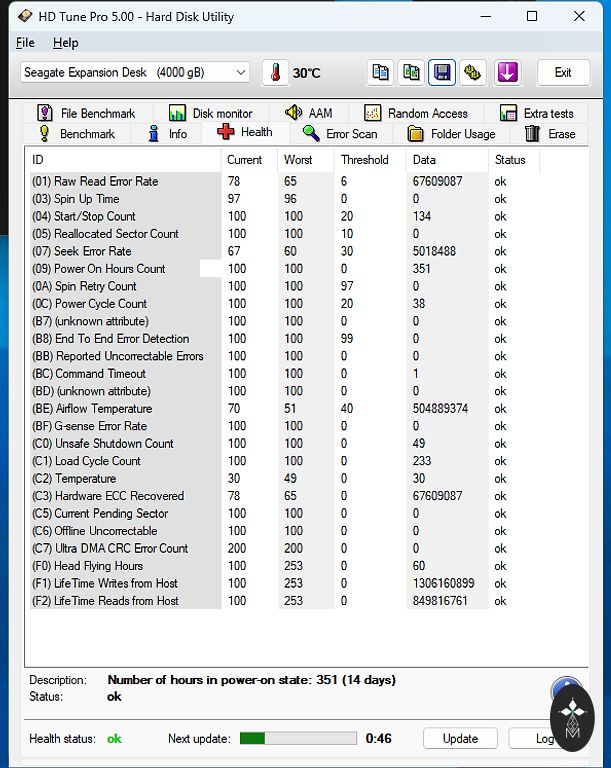Image resolution: width=611 pixels, height=768 pixels.
Task: Open the Disk monitor tab
Action: click(x=211, y=114)
